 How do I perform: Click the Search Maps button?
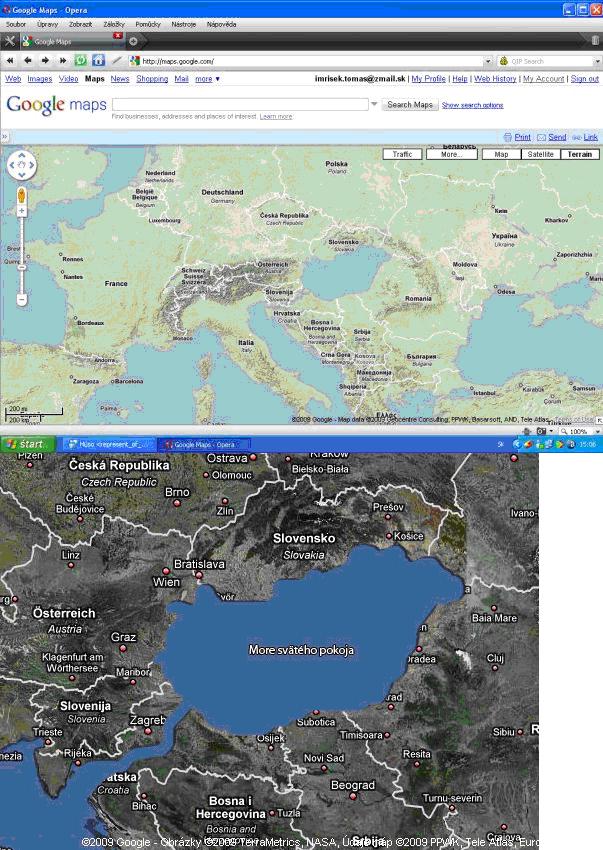click(410, 104)
